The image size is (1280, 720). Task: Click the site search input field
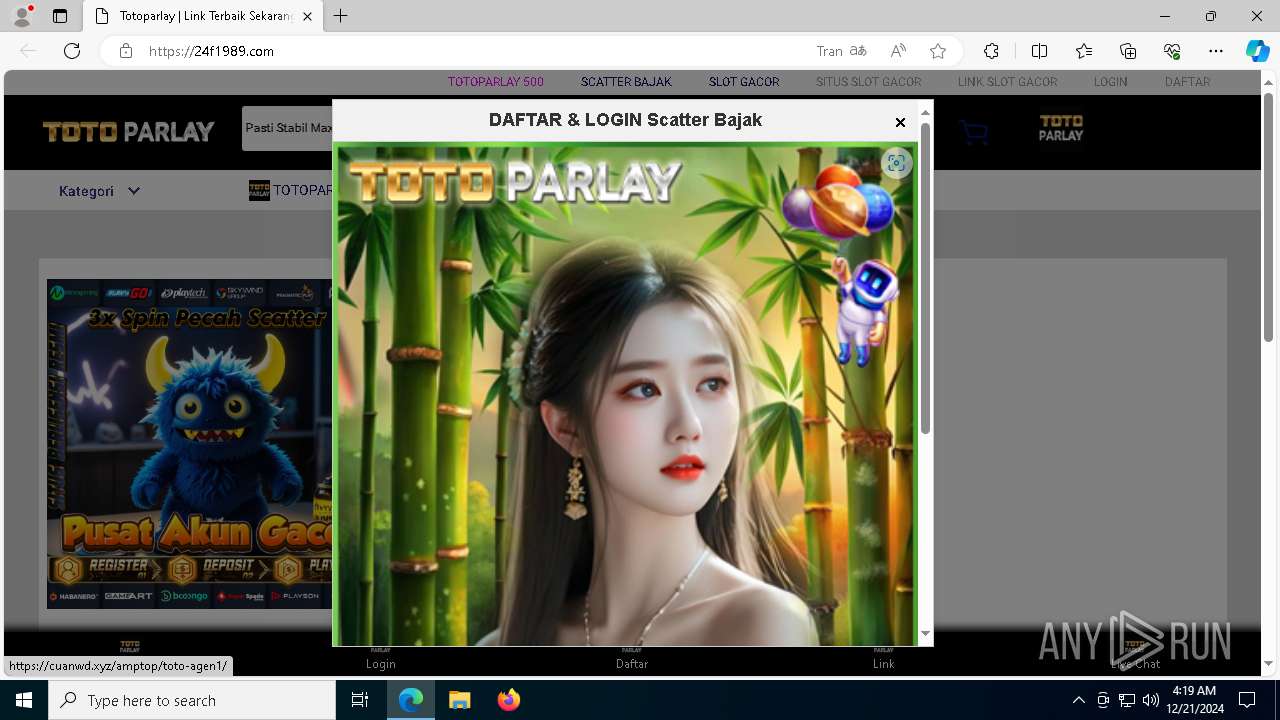point(288,128)
